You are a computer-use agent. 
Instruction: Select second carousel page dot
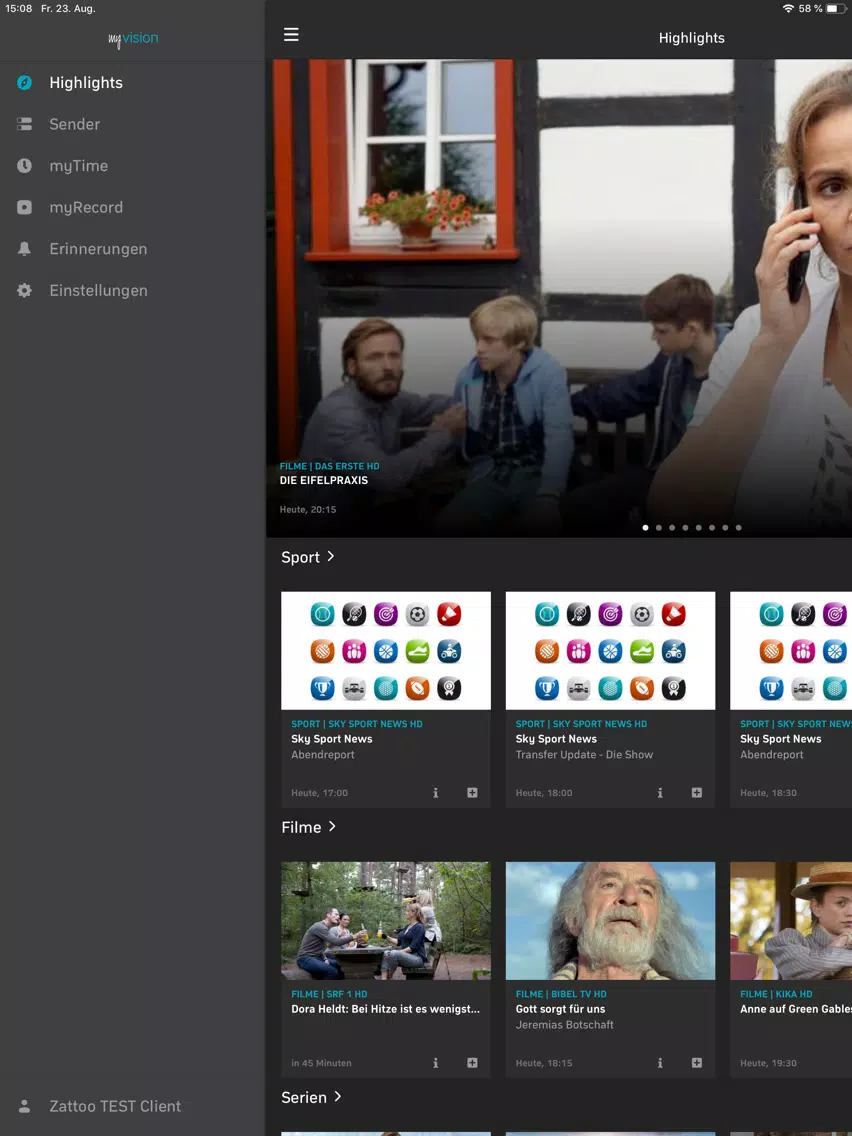pyautogui.click(x=659, y=527)
